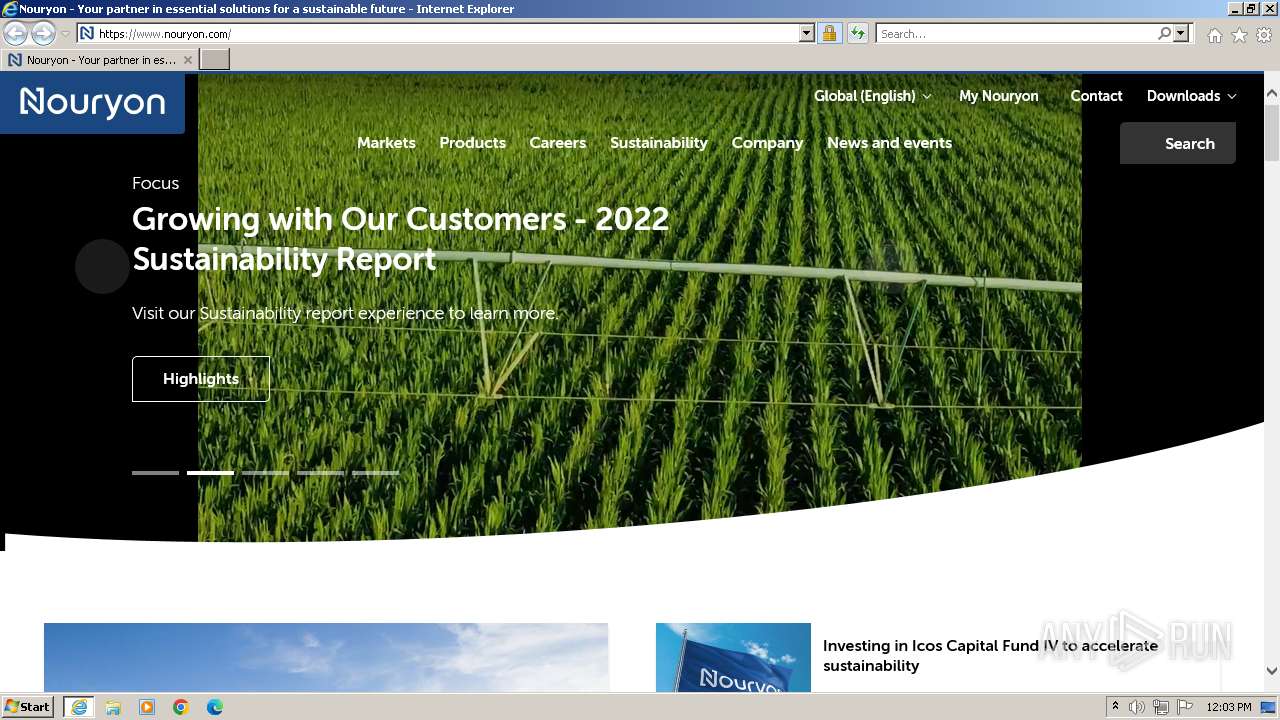Open the browser Home icon

[x=1214, y=35]
